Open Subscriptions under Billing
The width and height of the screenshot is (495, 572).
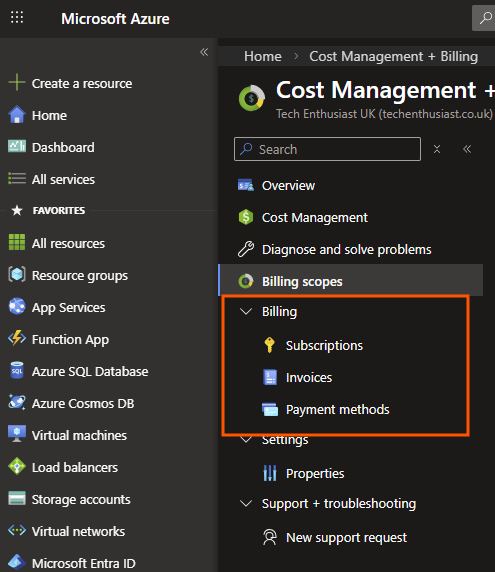click(x=324, y=345)
